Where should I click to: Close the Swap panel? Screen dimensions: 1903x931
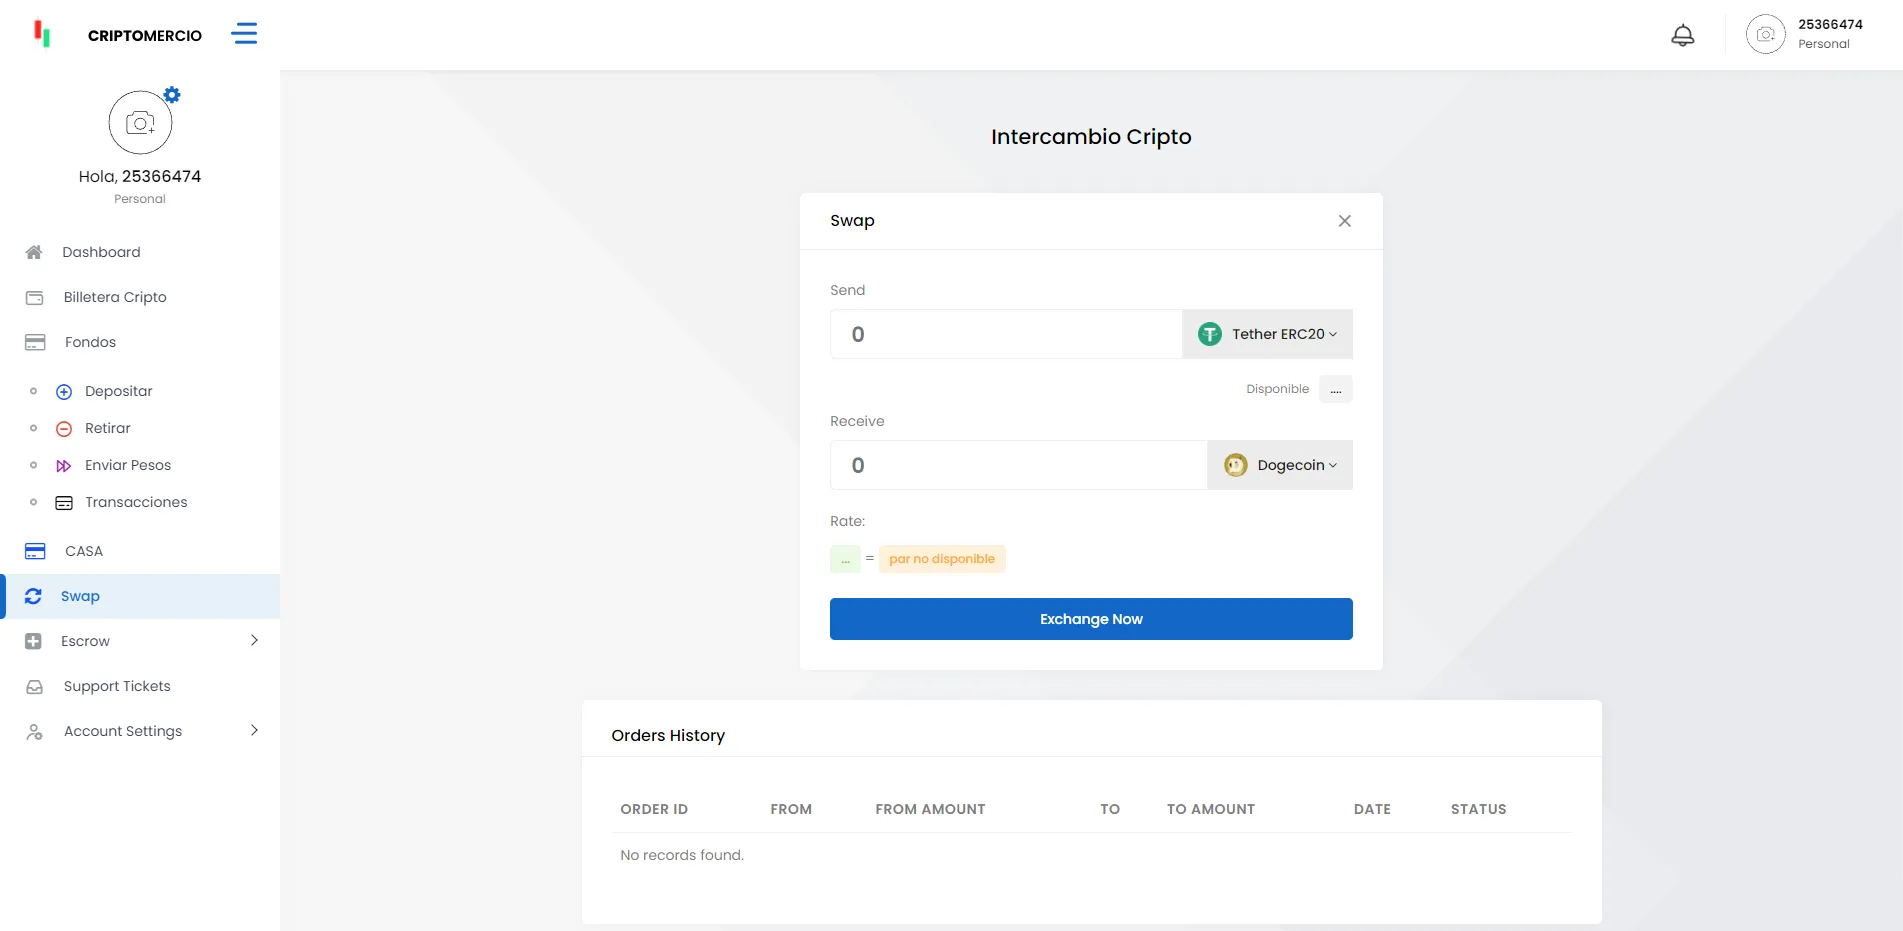coord(1344,221)
